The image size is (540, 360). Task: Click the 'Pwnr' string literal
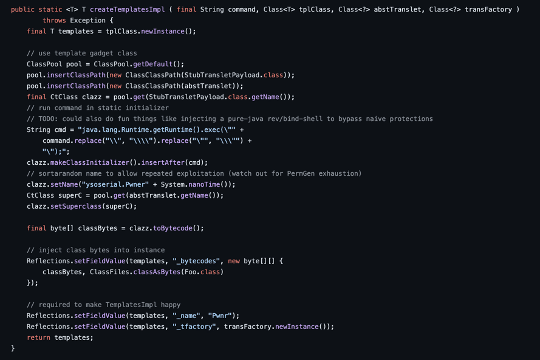pyautogui.click(x=220, y=316)
